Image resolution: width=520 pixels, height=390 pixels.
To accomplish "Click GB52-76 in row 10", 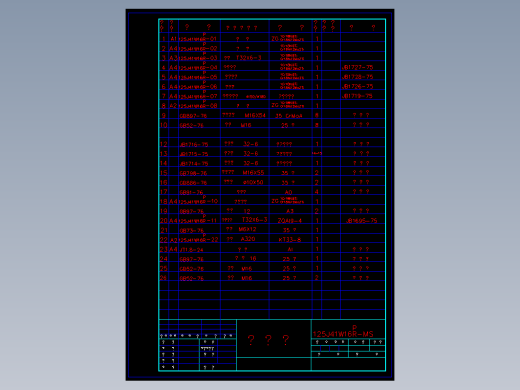I will point(191,125).
